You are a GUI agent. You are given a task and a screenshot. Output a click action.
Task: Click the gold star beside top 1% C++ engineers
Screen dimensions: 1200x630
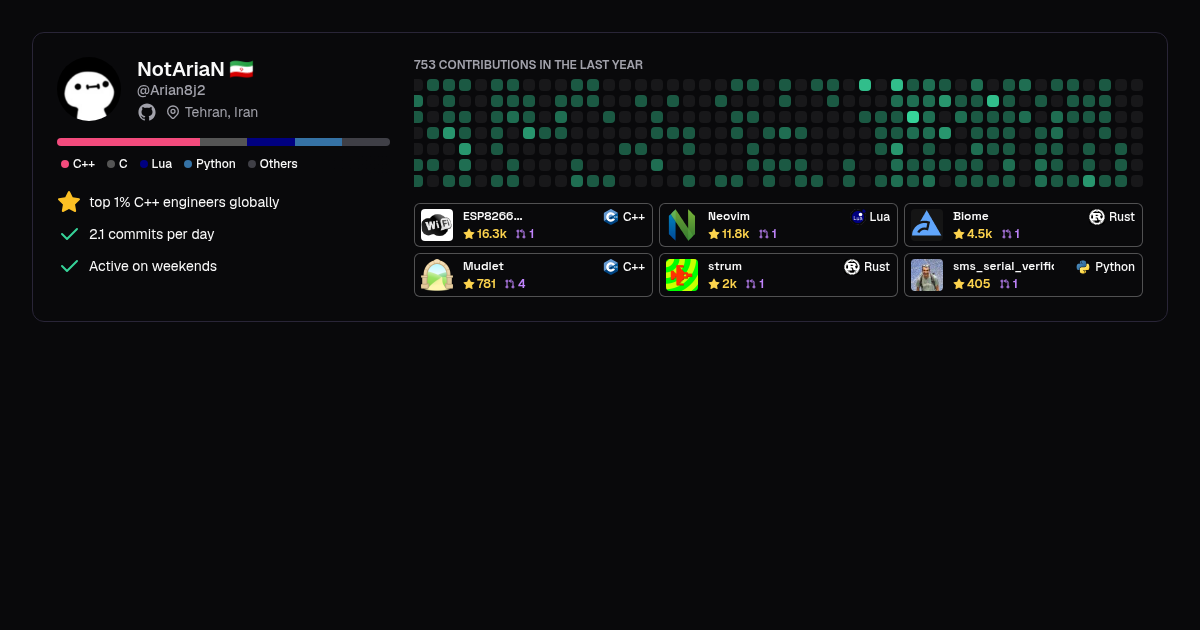[69, 202]
